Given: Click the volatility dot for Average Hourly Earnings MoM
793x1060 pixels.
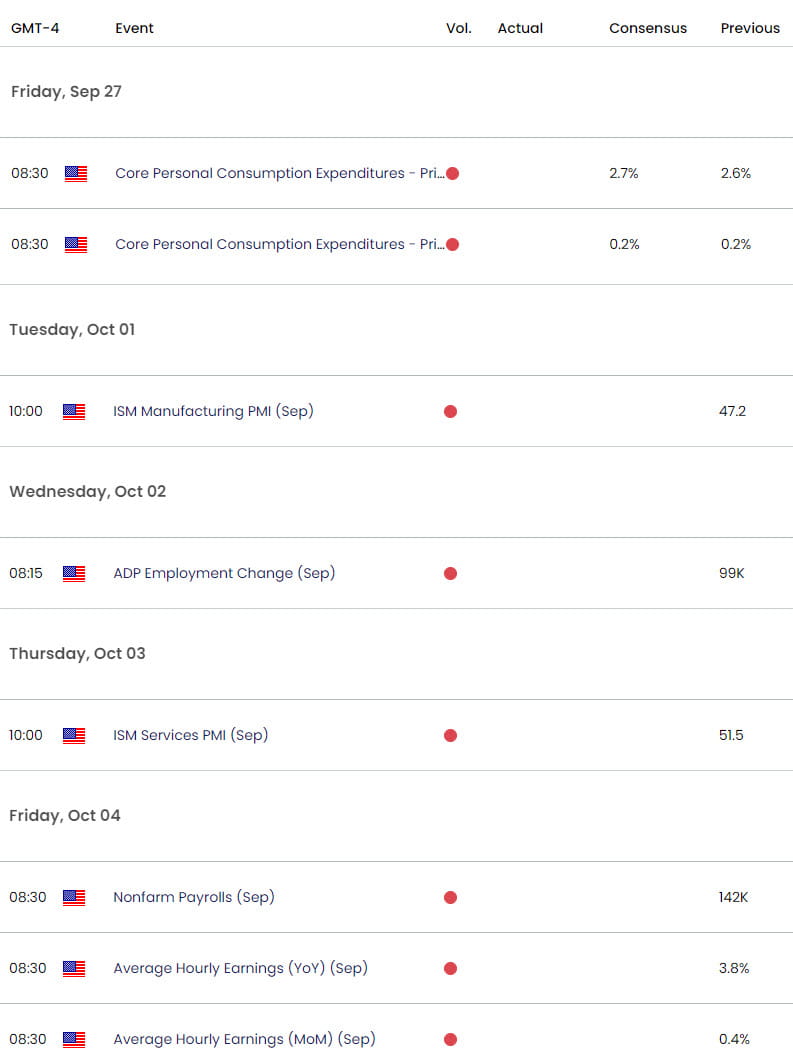Looking at the screenshot, I should pos(450,1039).
